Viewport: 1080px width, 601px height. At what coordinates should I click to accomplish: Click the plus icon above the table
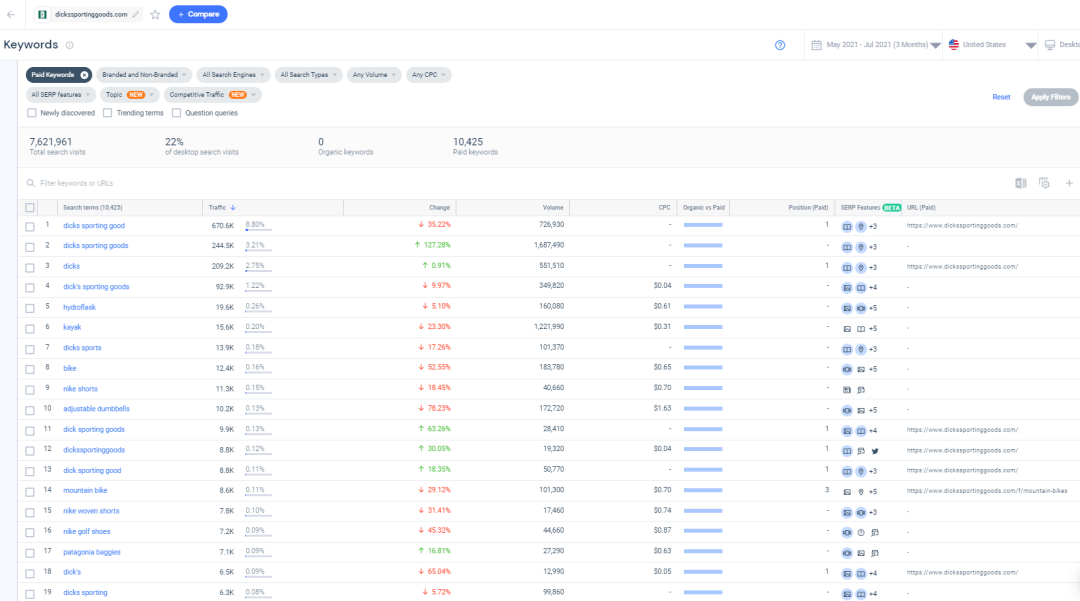pyautogui.click(x=1068, y=183)
